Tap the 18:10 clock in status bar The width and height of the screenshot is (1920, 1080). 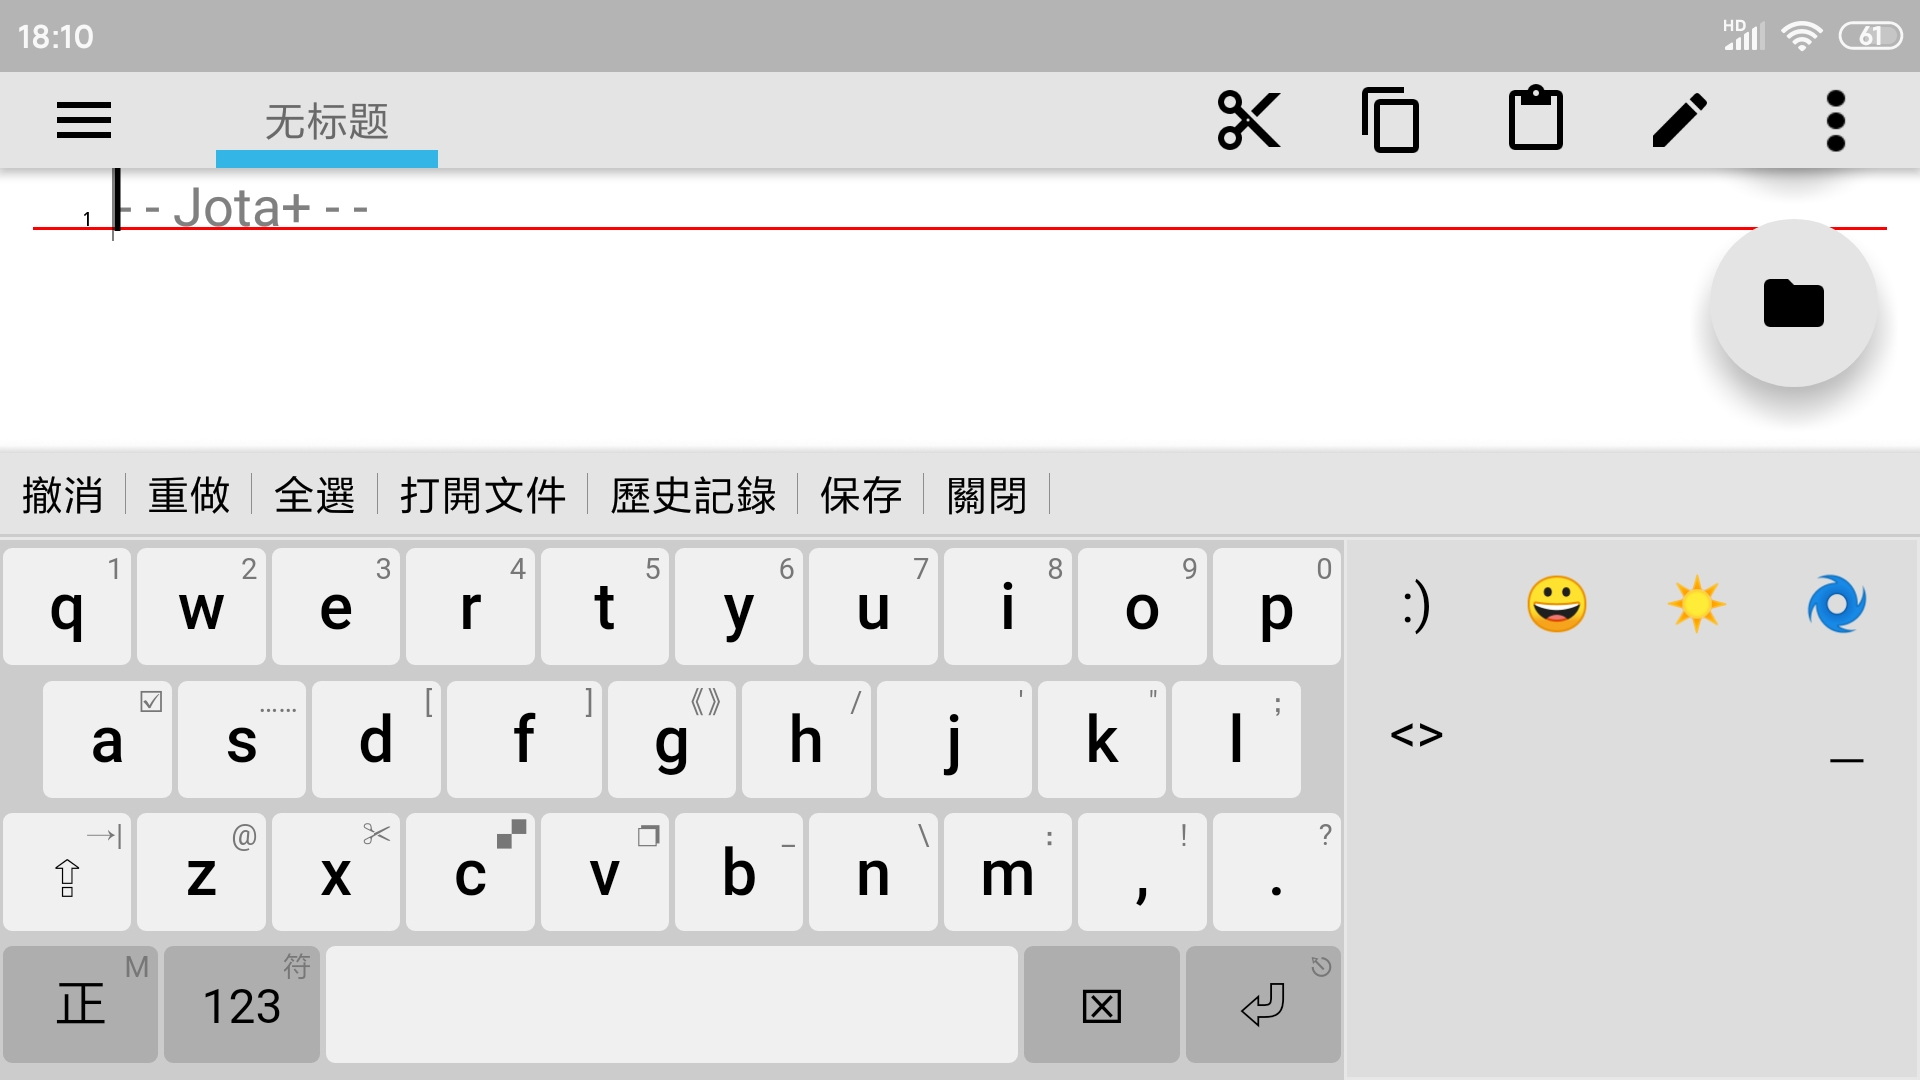tap(55, 37)
